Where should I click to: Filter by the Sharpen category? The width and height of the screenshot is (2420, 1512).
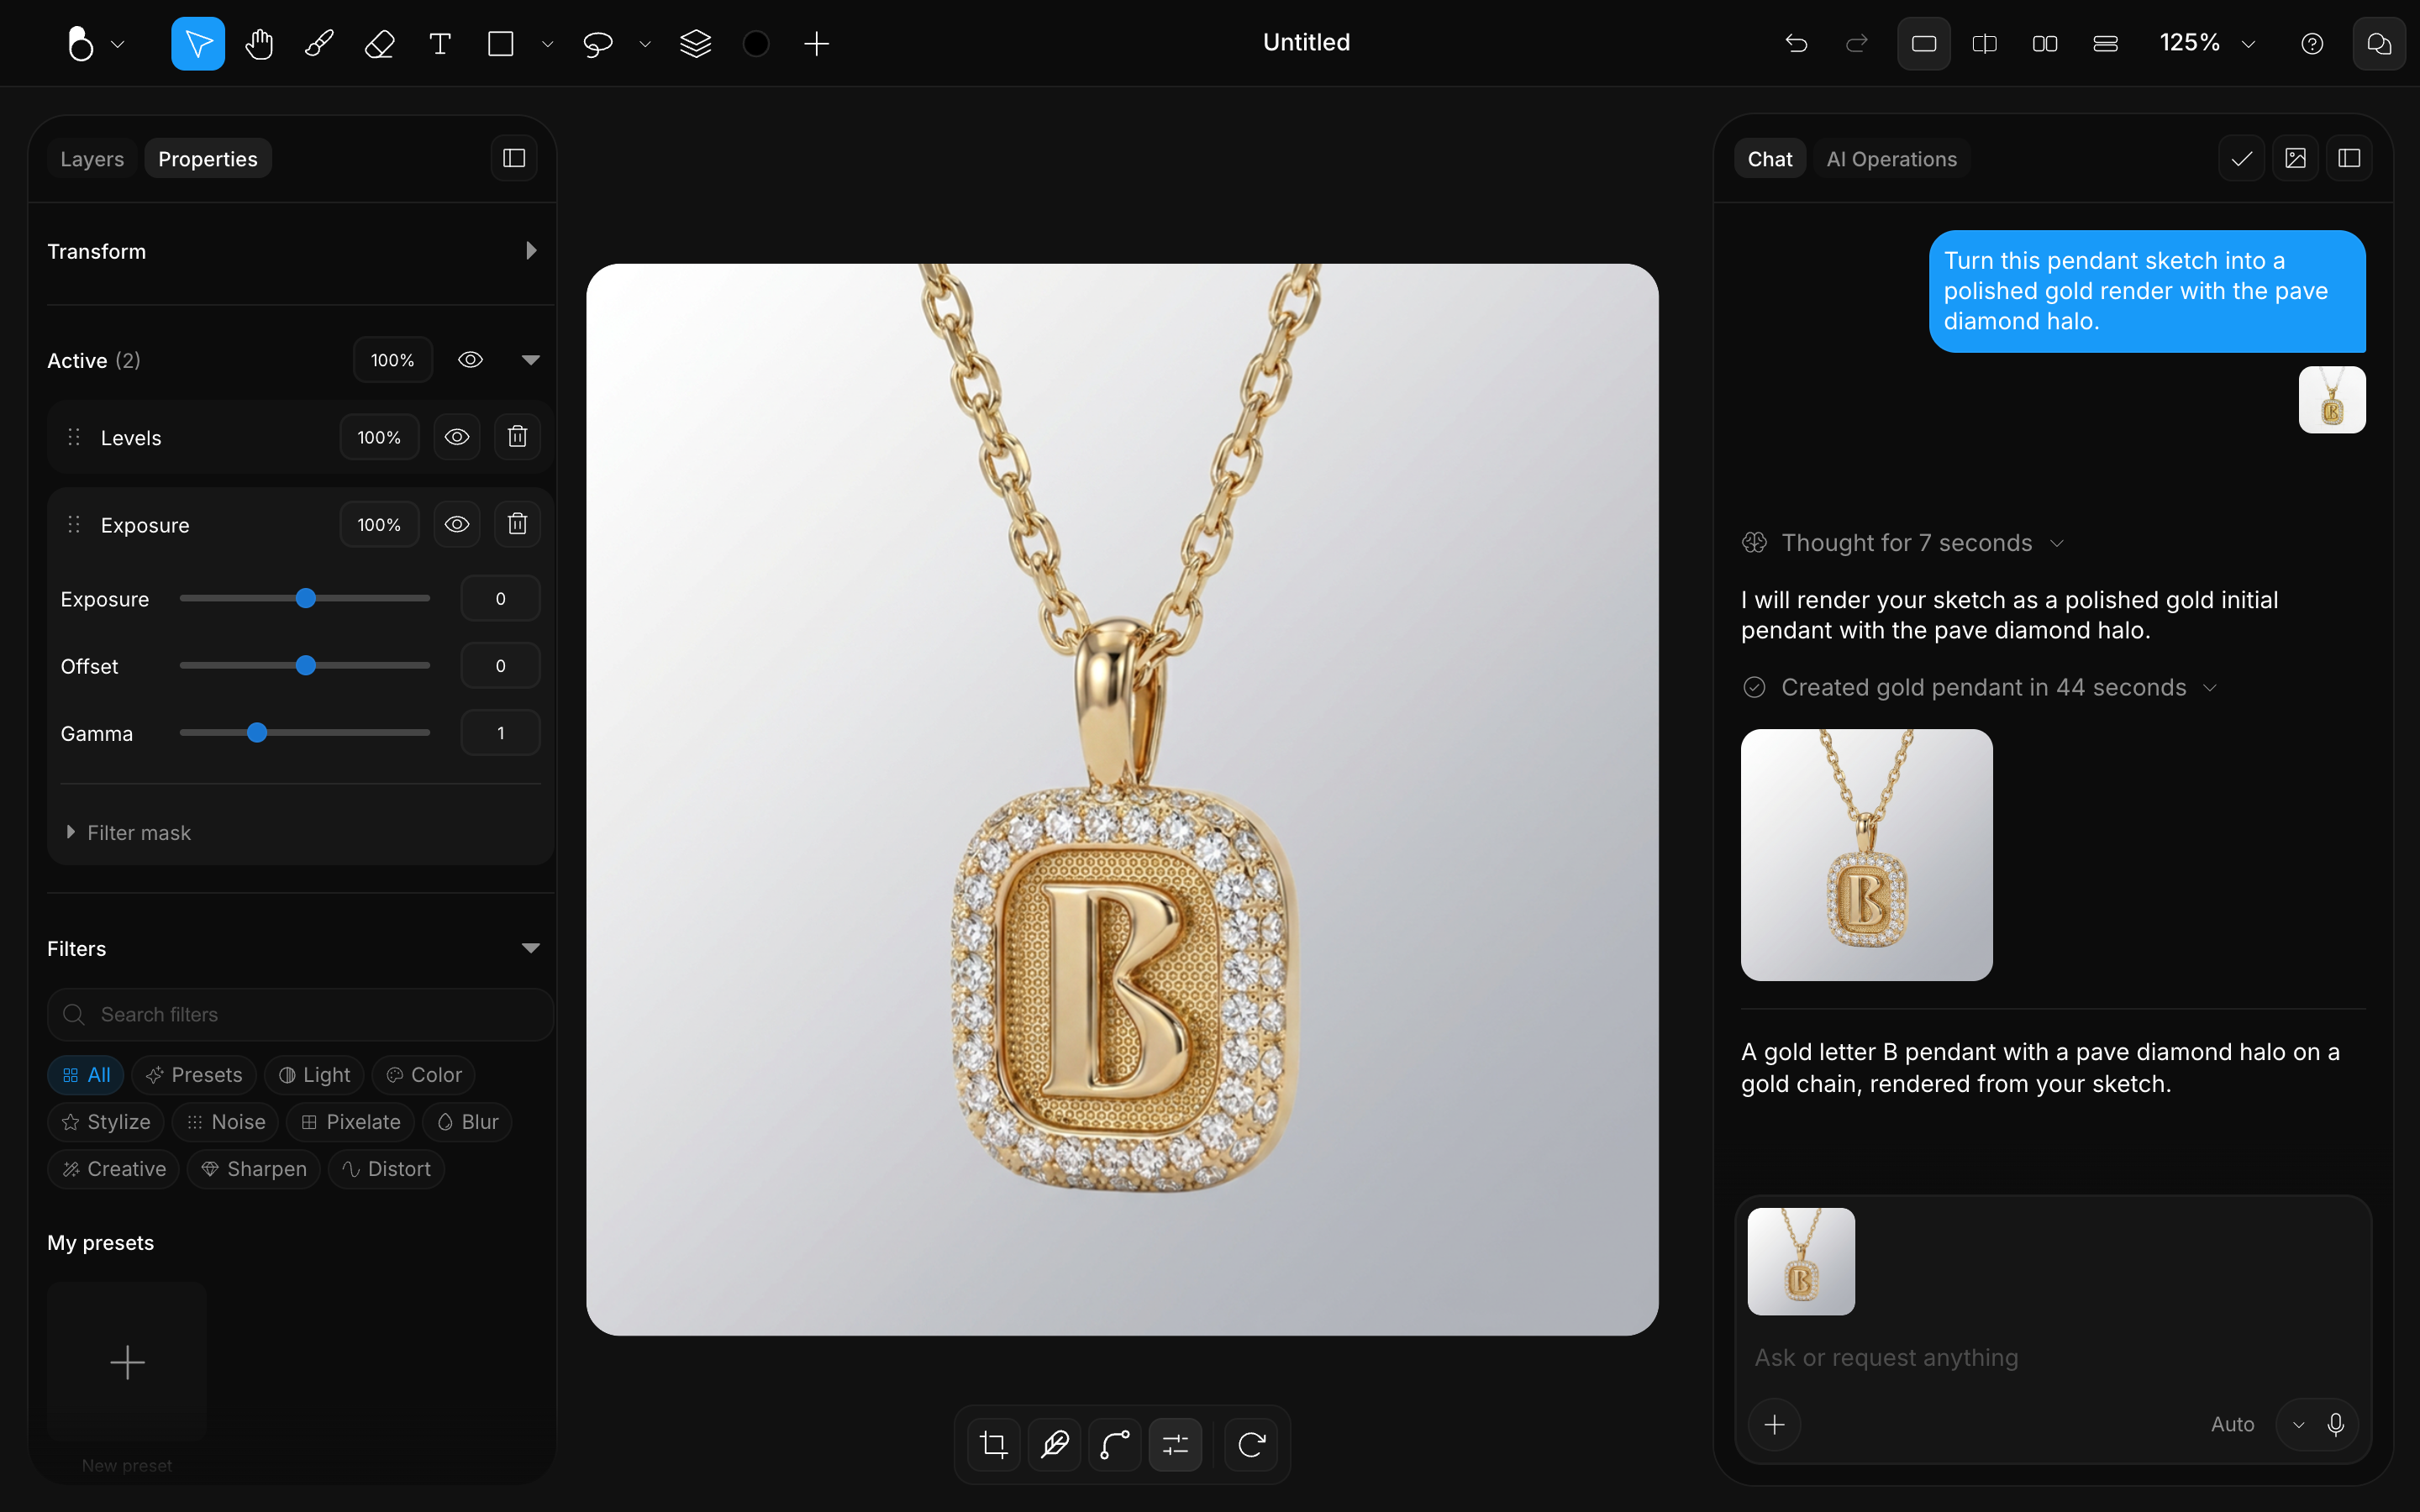[x=254, y=1169]
